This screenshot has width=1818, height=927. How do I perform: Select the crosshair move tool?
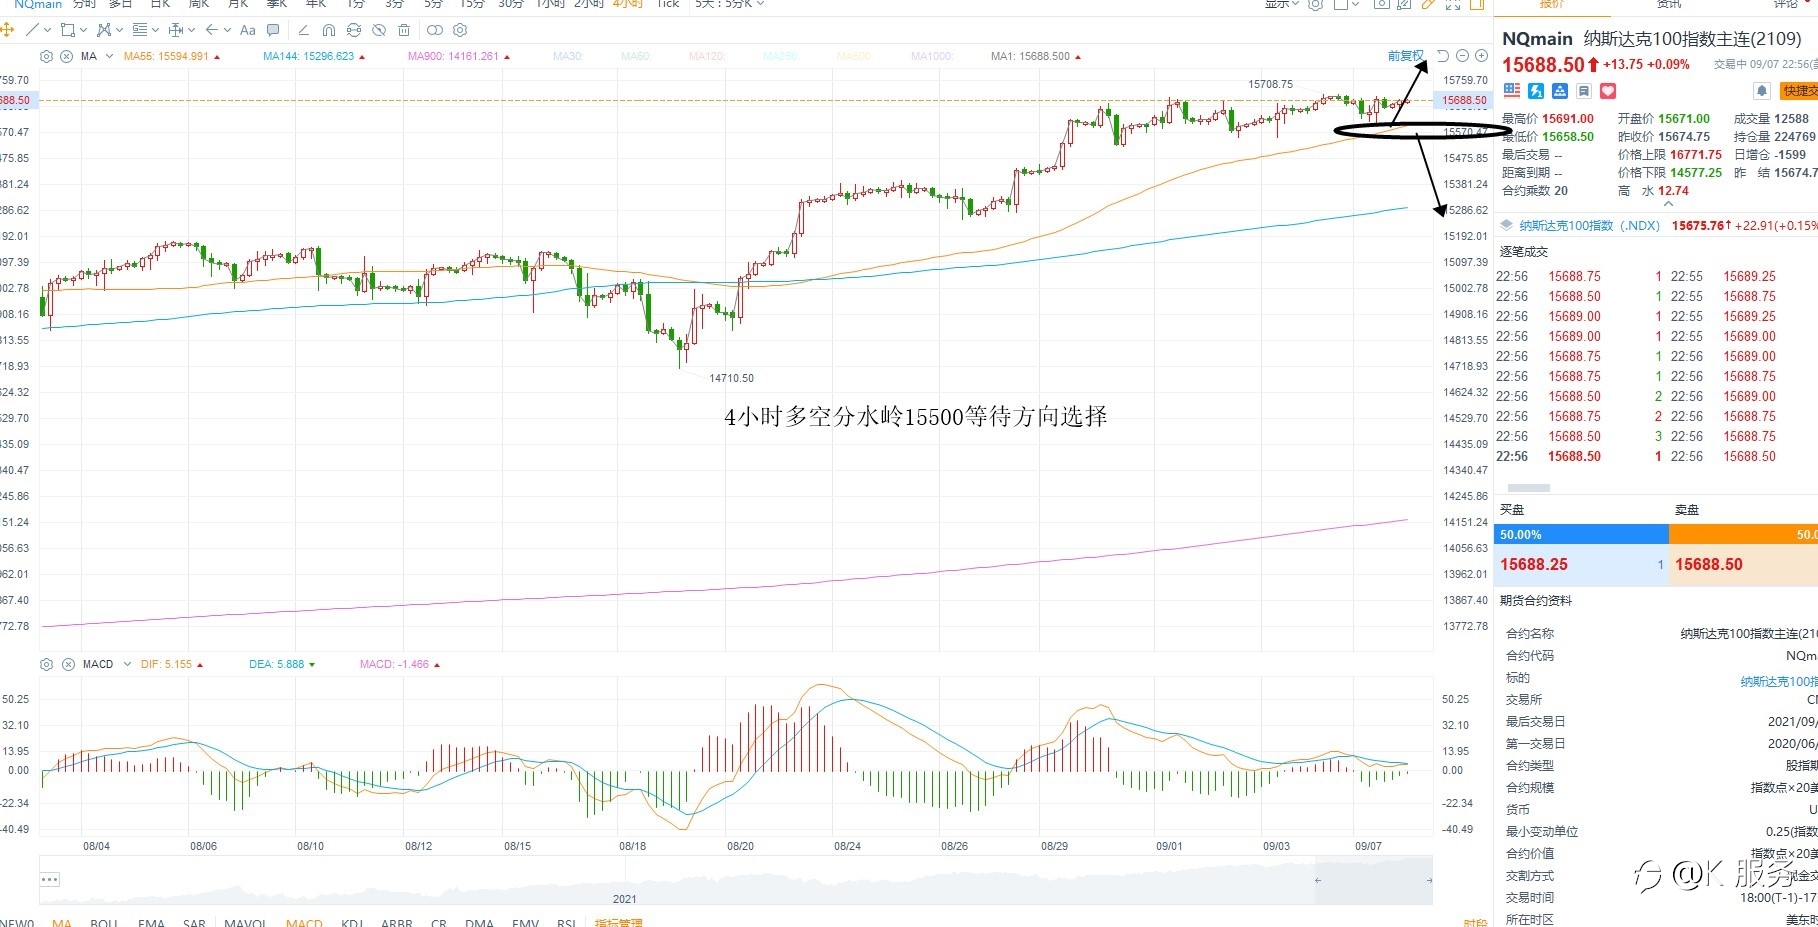pyautogui.click(x=7, y=30)
